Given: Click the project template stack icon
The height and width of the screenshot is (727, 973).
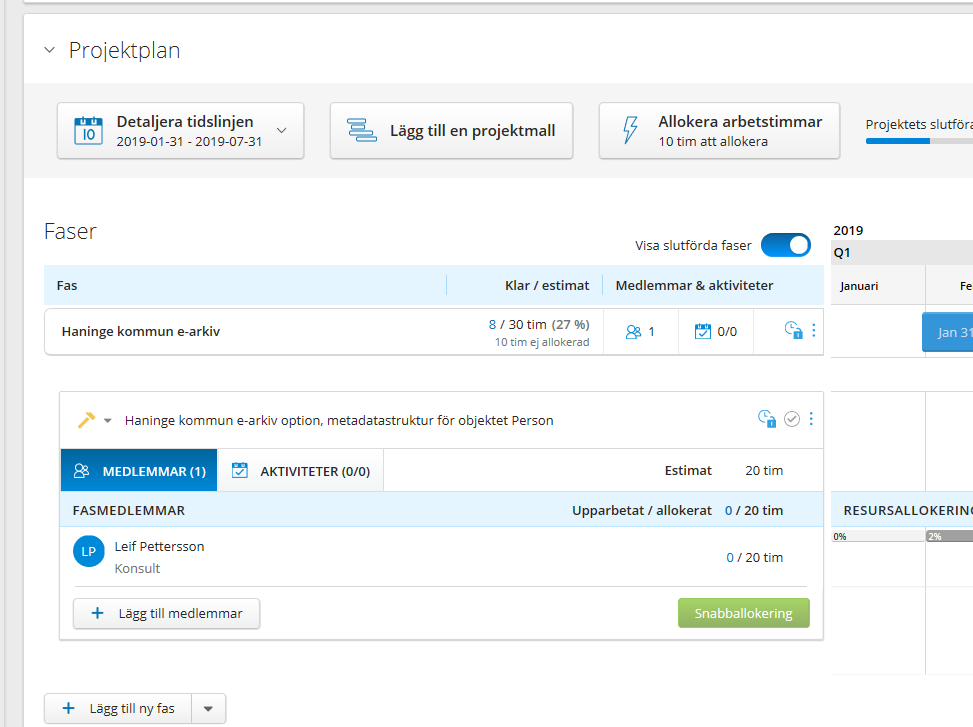Looking at the screenshot, I should point(361,131).
